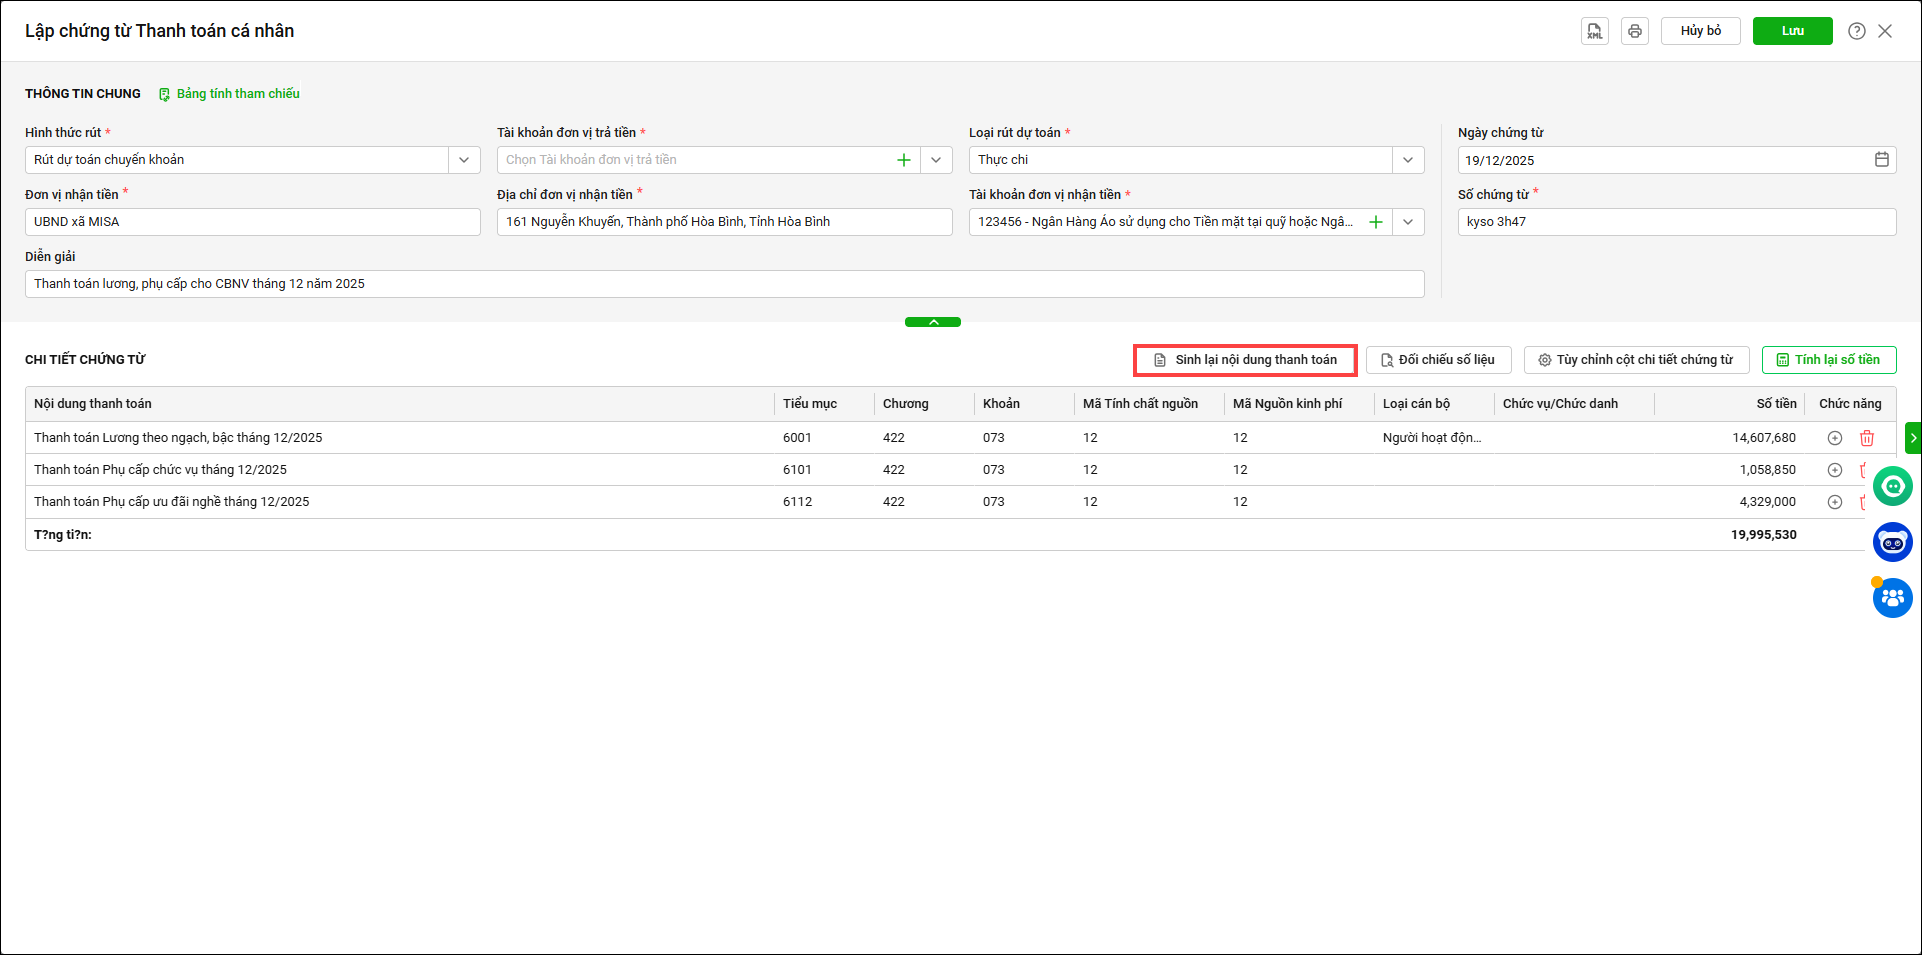
Task: Insert row after Phụ cấp ưu đãi nghề
Action: tap(1835, 502)
